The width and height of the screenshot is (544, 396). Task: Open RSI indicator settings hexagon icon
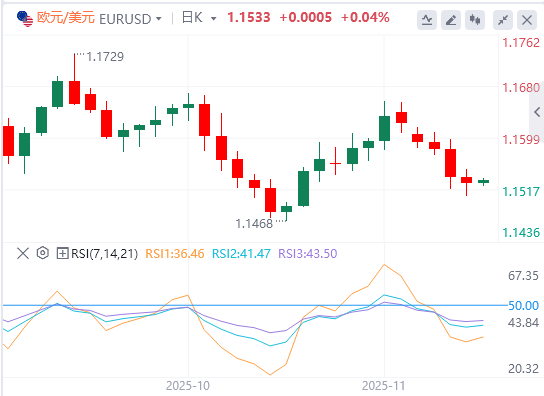(x=43, y=253)
